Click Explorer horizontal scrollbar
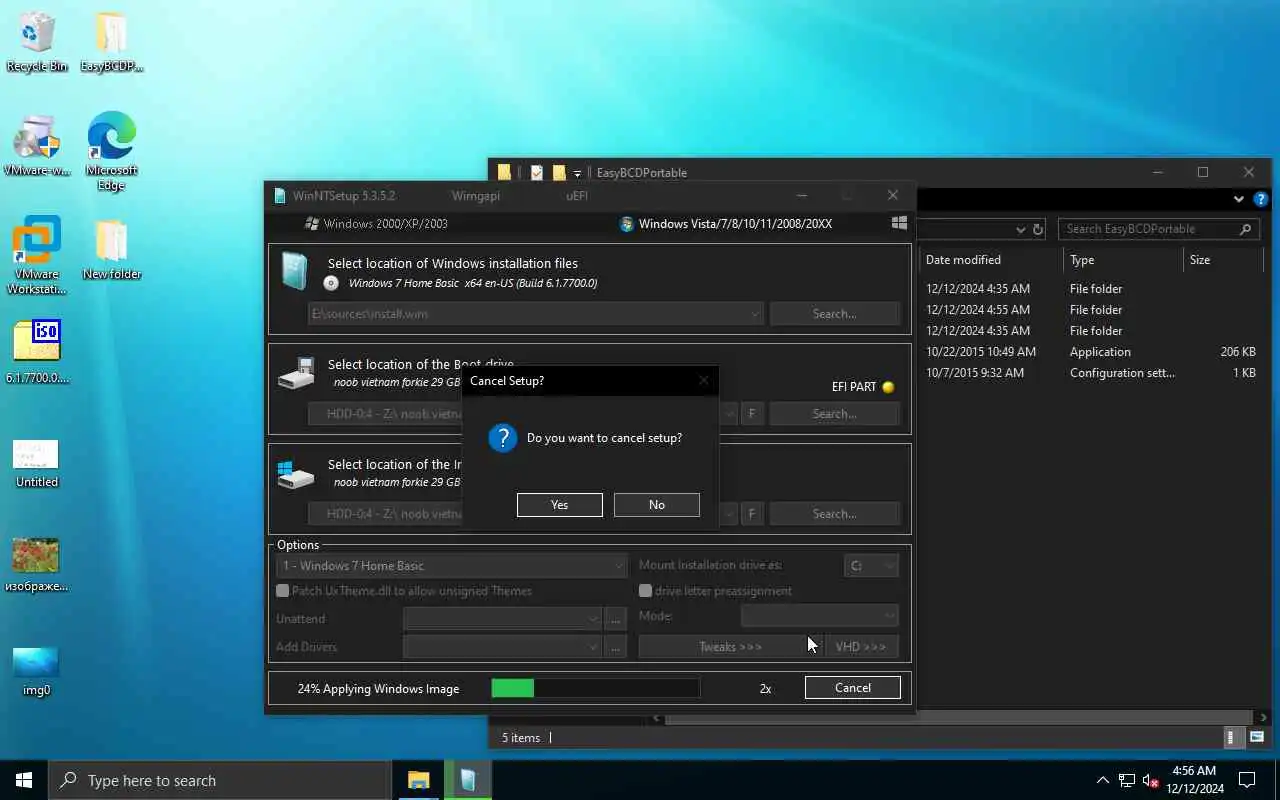 [x=958, y=718]
